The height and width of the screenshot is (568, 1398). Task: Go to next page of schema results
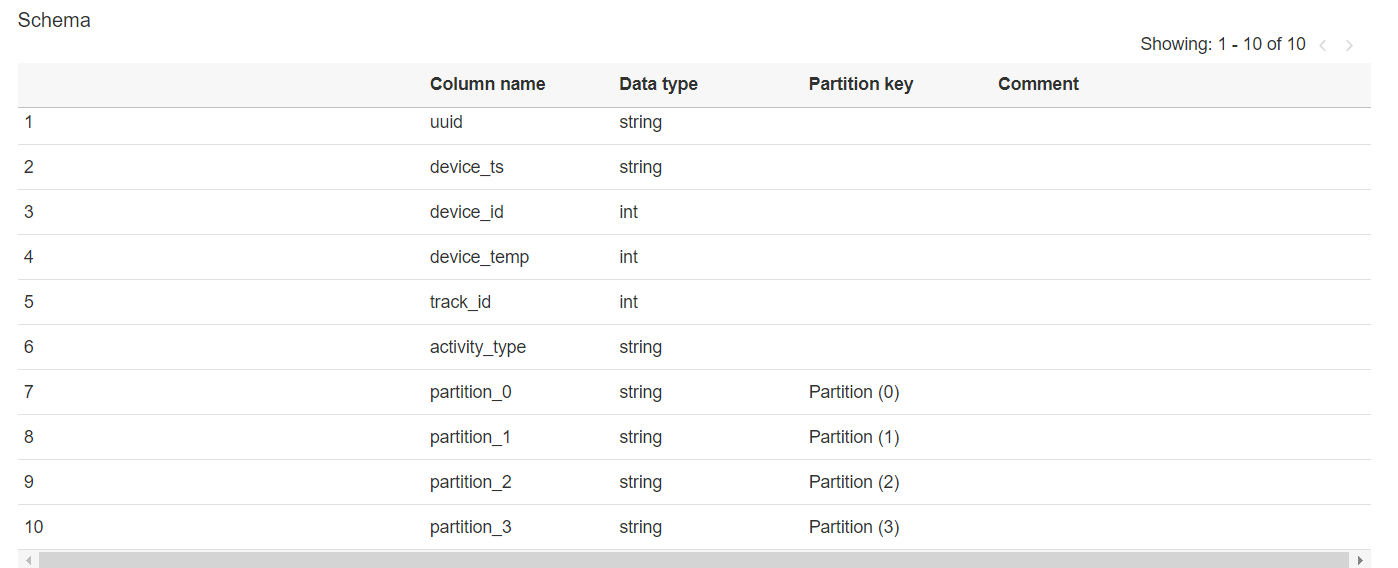click(1349, 45)
